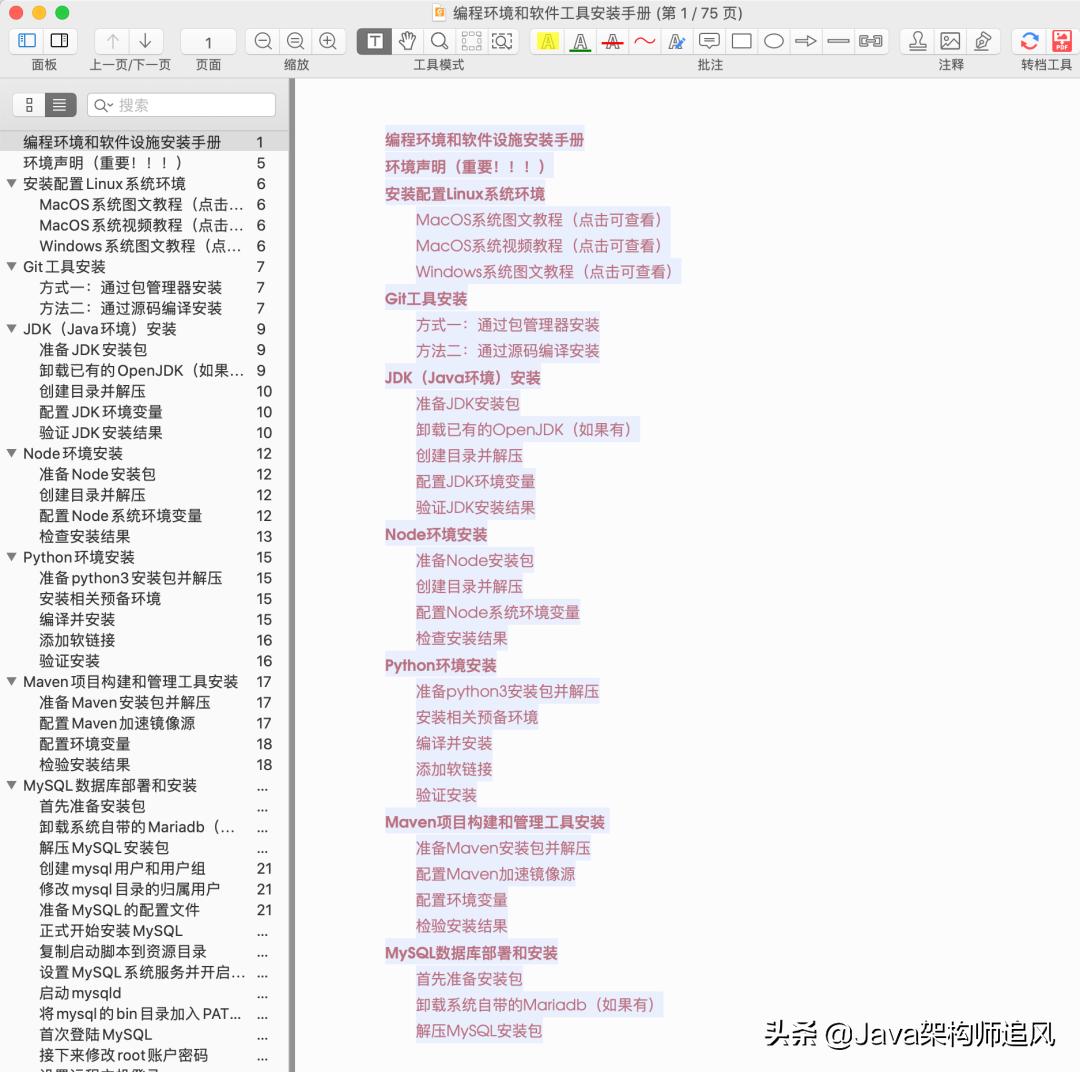Toggle the squiggly line annotation tool
Viewport: 1080px width, 1072px height.
click(x=646, y=41)
